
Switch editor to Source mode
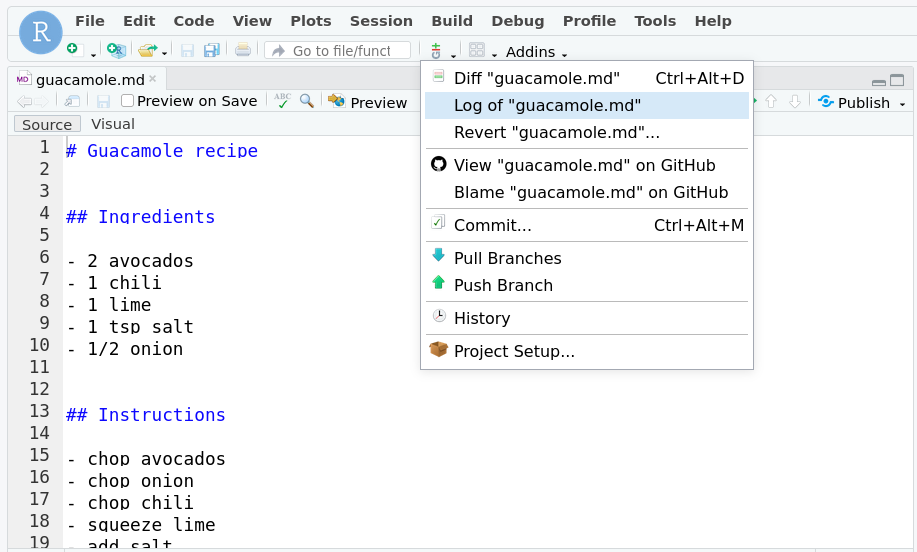(47, 124)
